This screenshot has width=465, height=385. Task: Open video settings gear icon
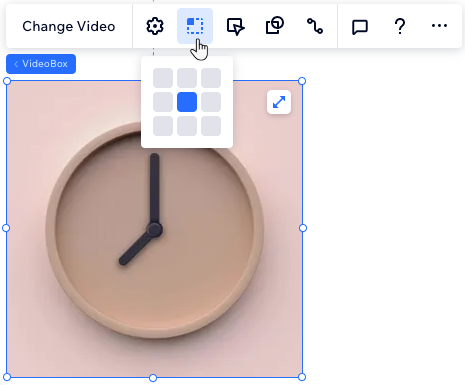coord(155,26)
